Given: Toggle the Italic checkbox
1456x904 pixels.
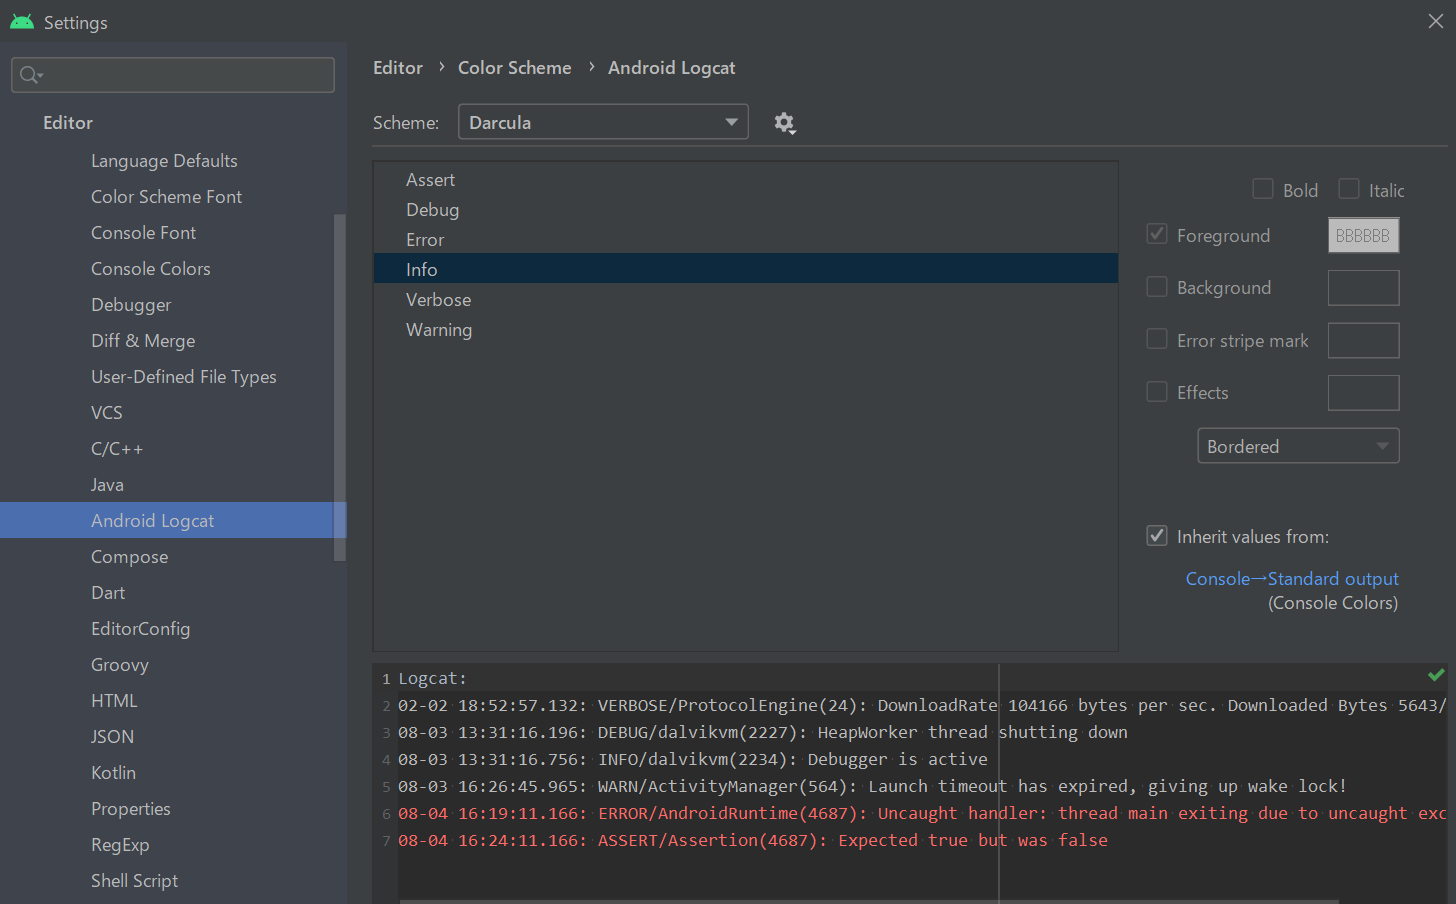Looking at the screenshot, I should (1349, 189).
